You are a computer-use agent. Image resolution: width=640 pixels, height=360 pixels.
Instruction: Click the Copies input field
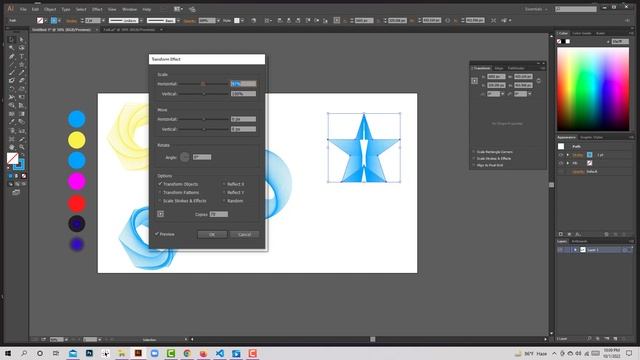219,214
